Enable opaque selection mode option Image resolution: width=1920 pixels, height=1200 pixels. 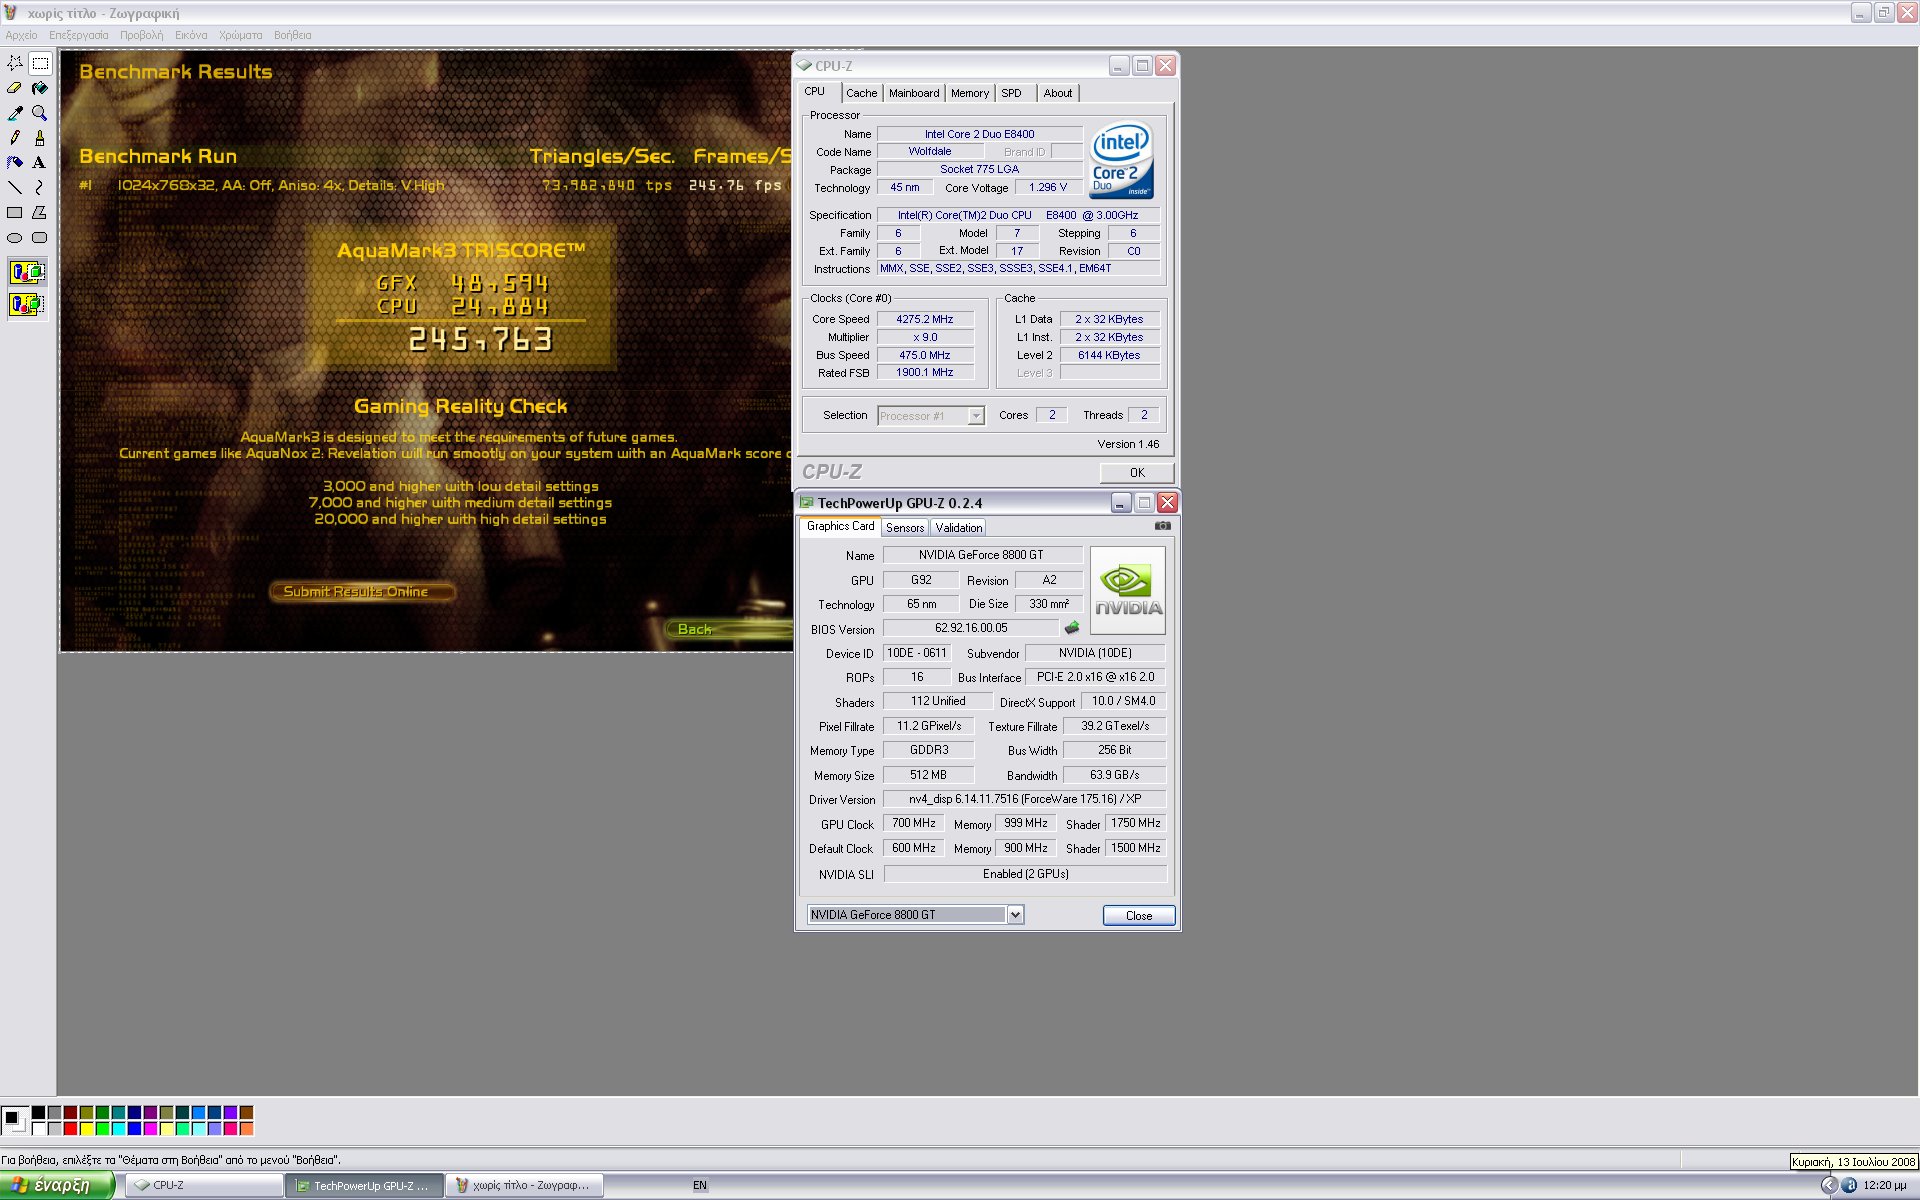(27, 272)
